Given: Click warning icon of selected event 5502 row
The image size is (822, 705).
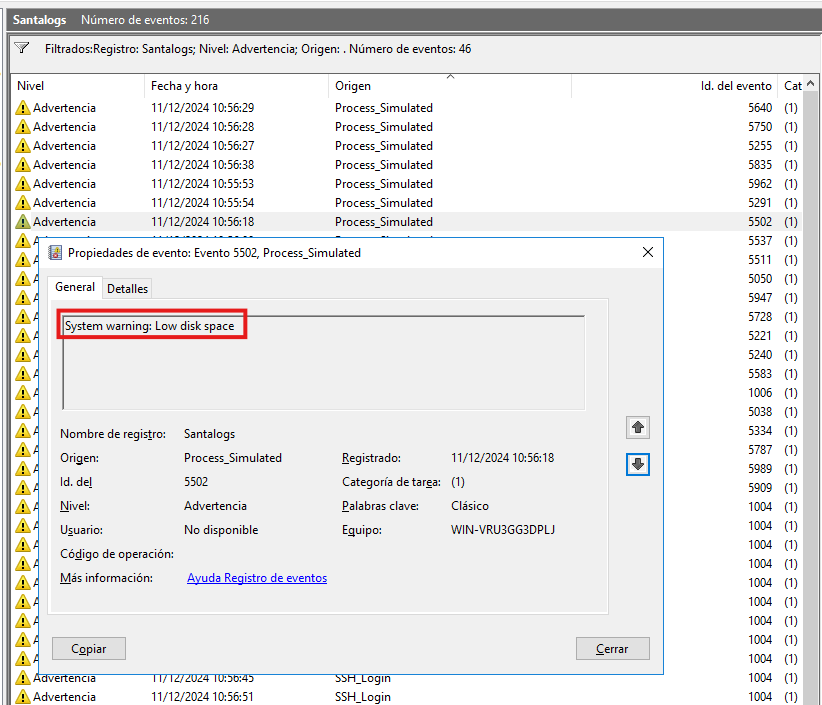Looking at the screenshot, I should [x=23, y=222].
